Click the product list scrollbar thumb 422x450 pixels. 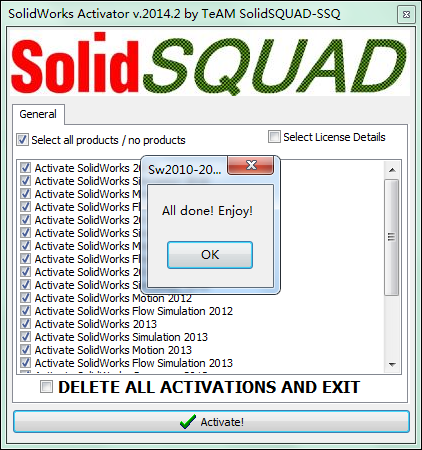pyautogui.click(x=392, y=237)
